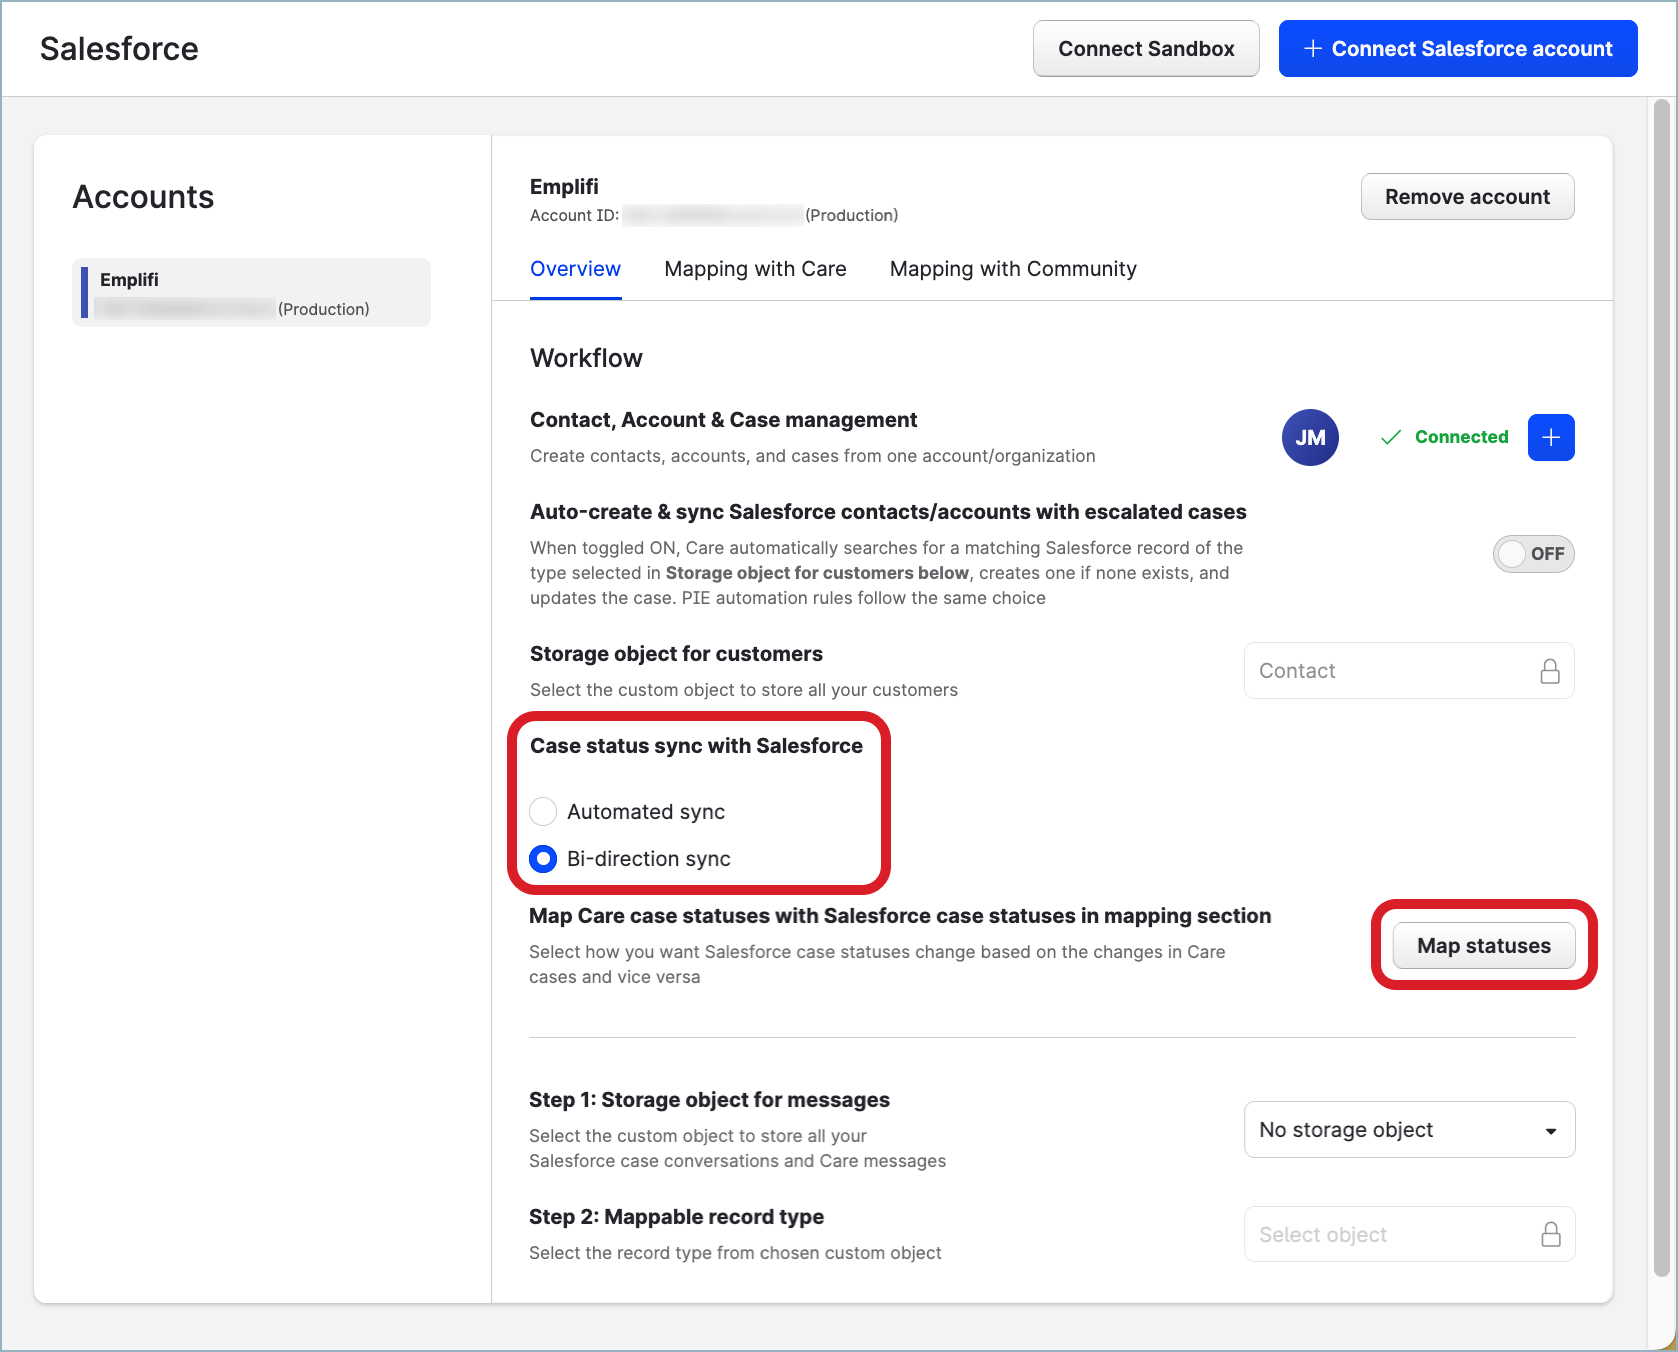The image size is (1678, 1352).
Task: Click the lock icon in Select object field
Action: (x=1551, y=1234)
